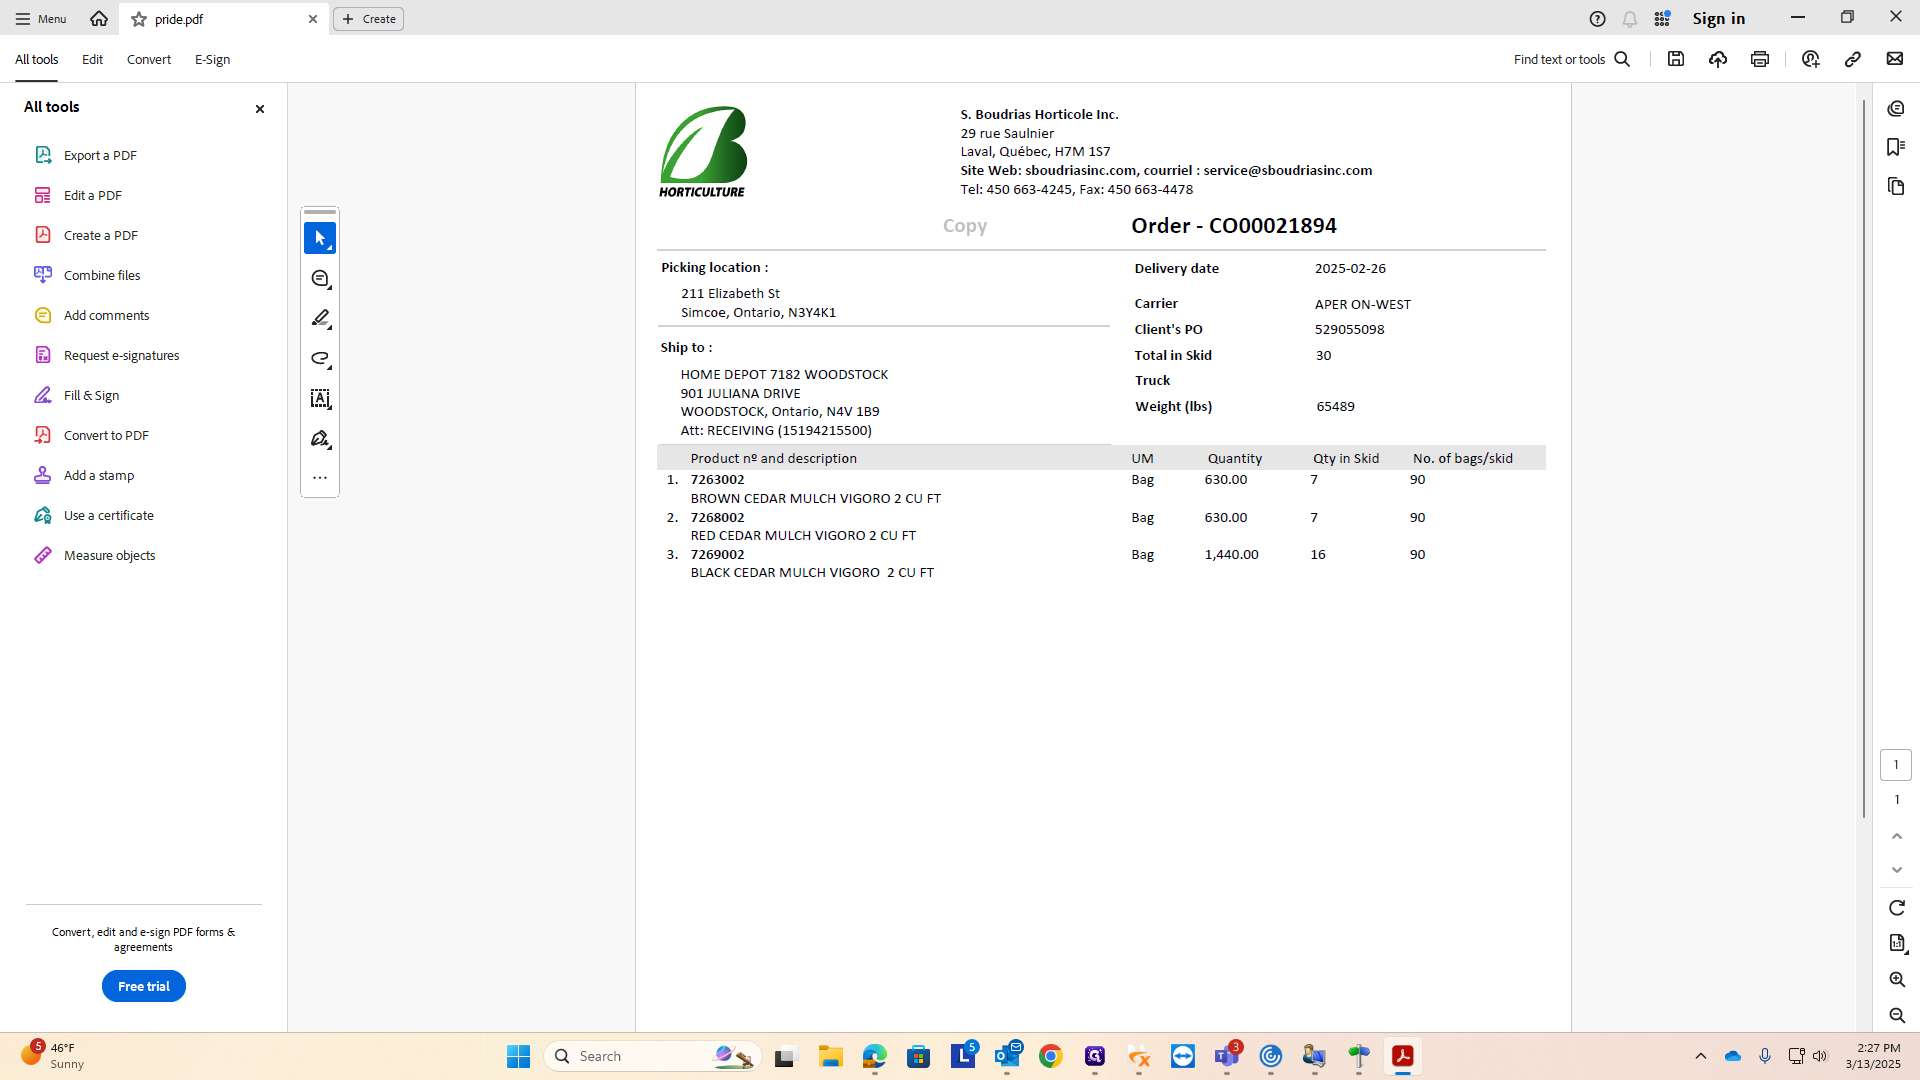Click the save file icon
The image size is (1920, 1080).
[1676, 59]
